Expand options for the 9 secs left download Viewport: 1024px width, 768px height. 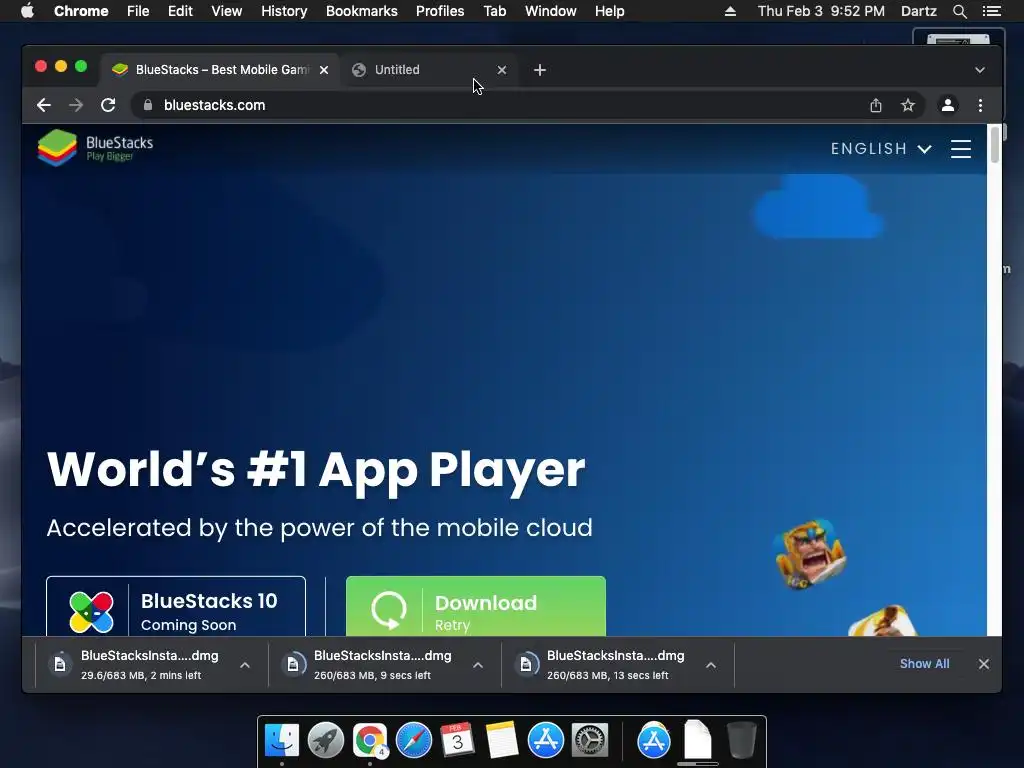478,665
